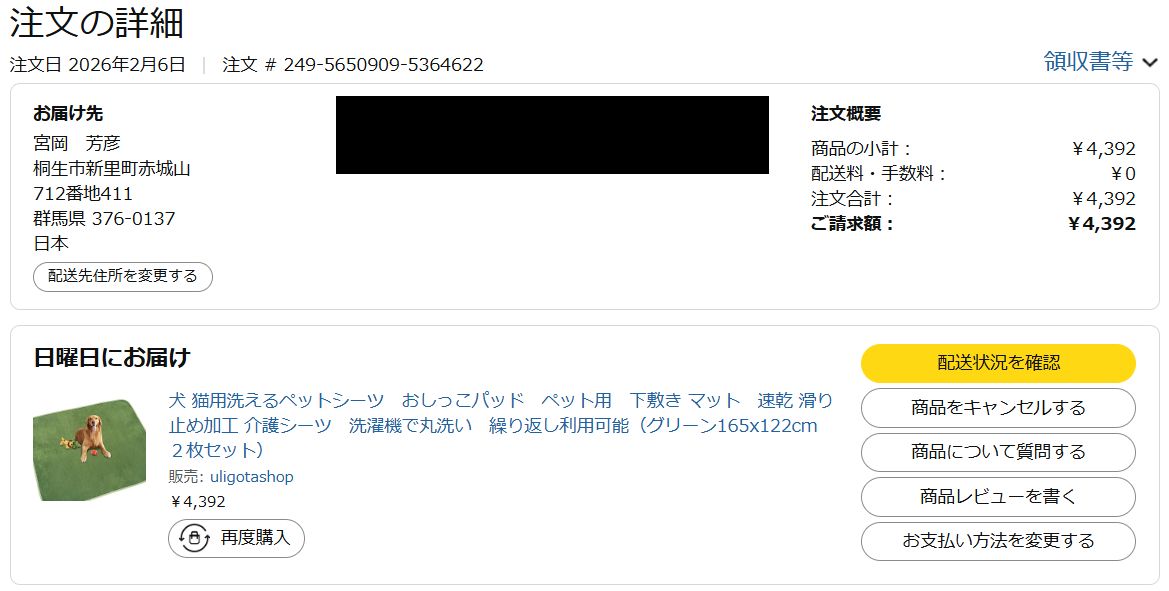Click the order number 249-5650909-5364622

(x=383, y=65)
